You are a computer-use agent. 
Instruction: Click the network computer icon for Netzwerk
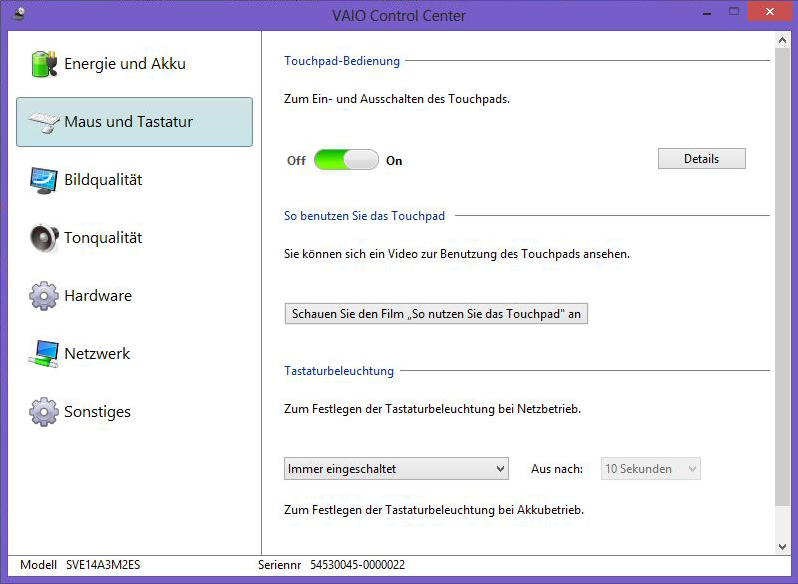pyautogui.click(x=44, y=354)
